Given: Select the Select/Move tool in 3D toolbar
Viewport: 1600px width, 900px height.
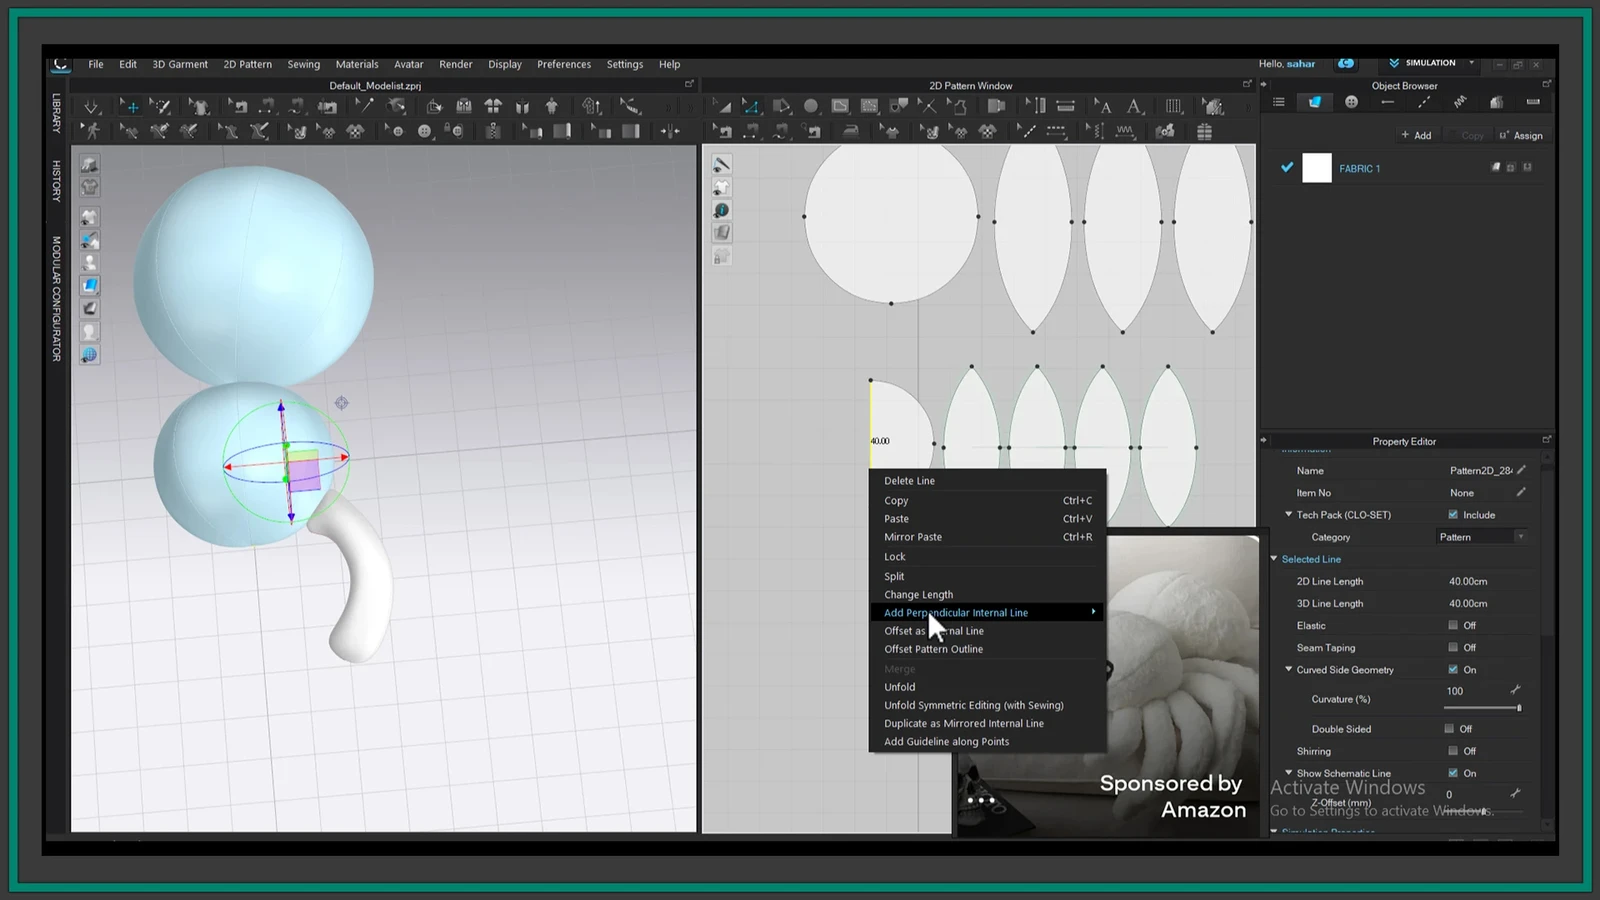Looking at the screenshot, I should tap(130, 106).
